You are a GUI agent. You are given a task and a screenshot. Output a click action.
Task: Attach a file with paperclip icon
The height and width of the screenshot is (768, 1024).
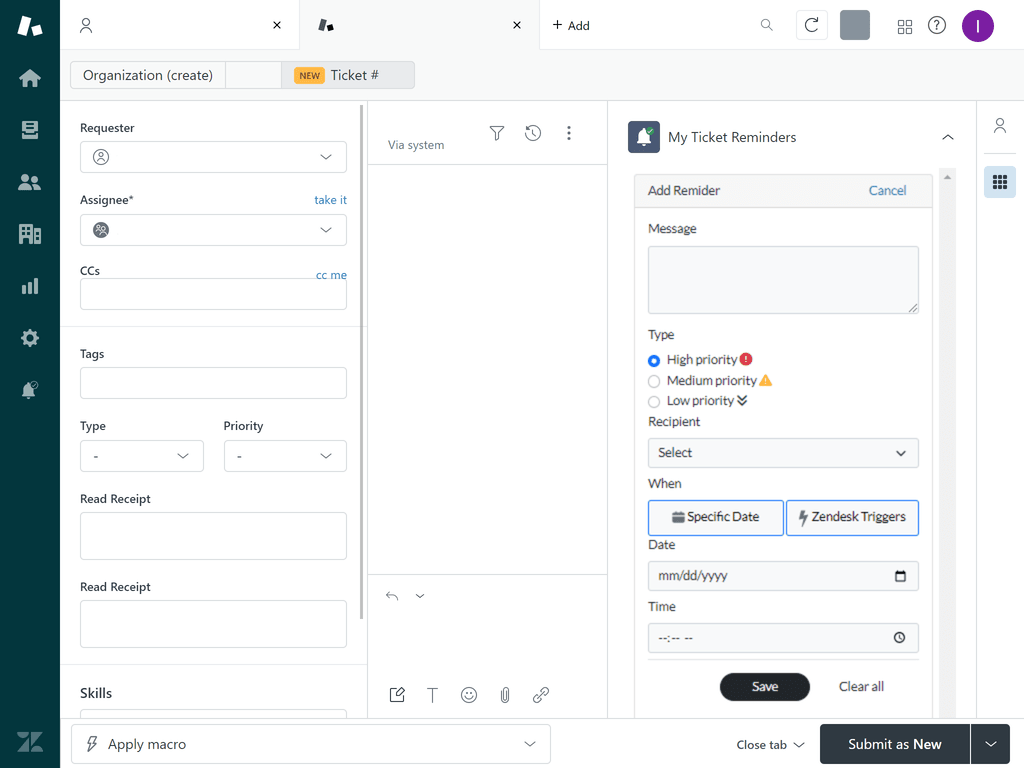click(x=505, y=695)
